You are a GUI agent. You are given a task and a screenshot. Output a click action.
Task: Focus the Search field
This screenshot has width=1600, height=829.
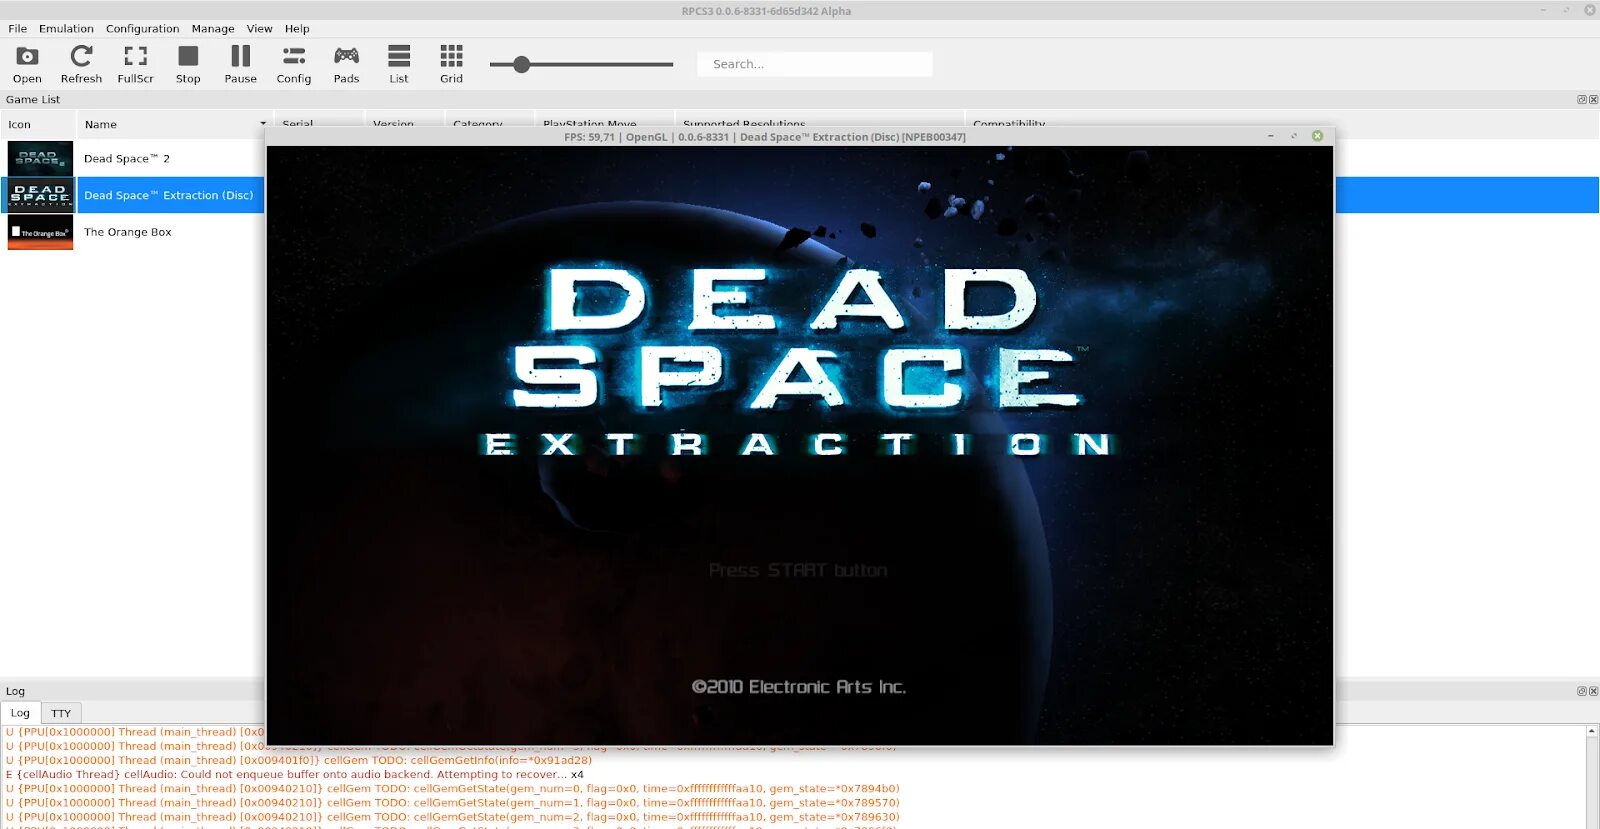pos(815,64)
